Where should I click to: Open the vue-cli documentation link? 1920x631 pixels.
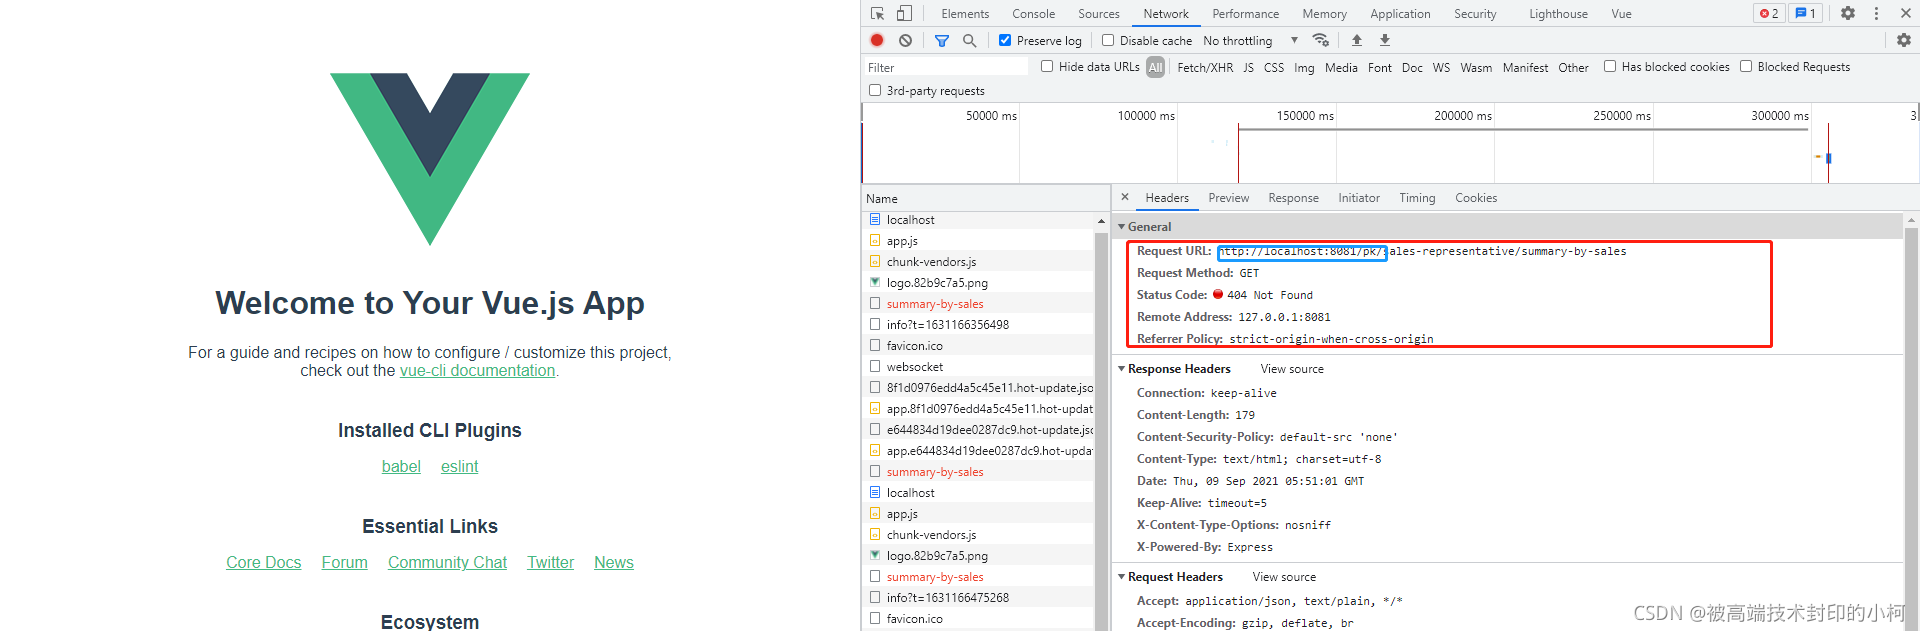[x=477, y=370]
